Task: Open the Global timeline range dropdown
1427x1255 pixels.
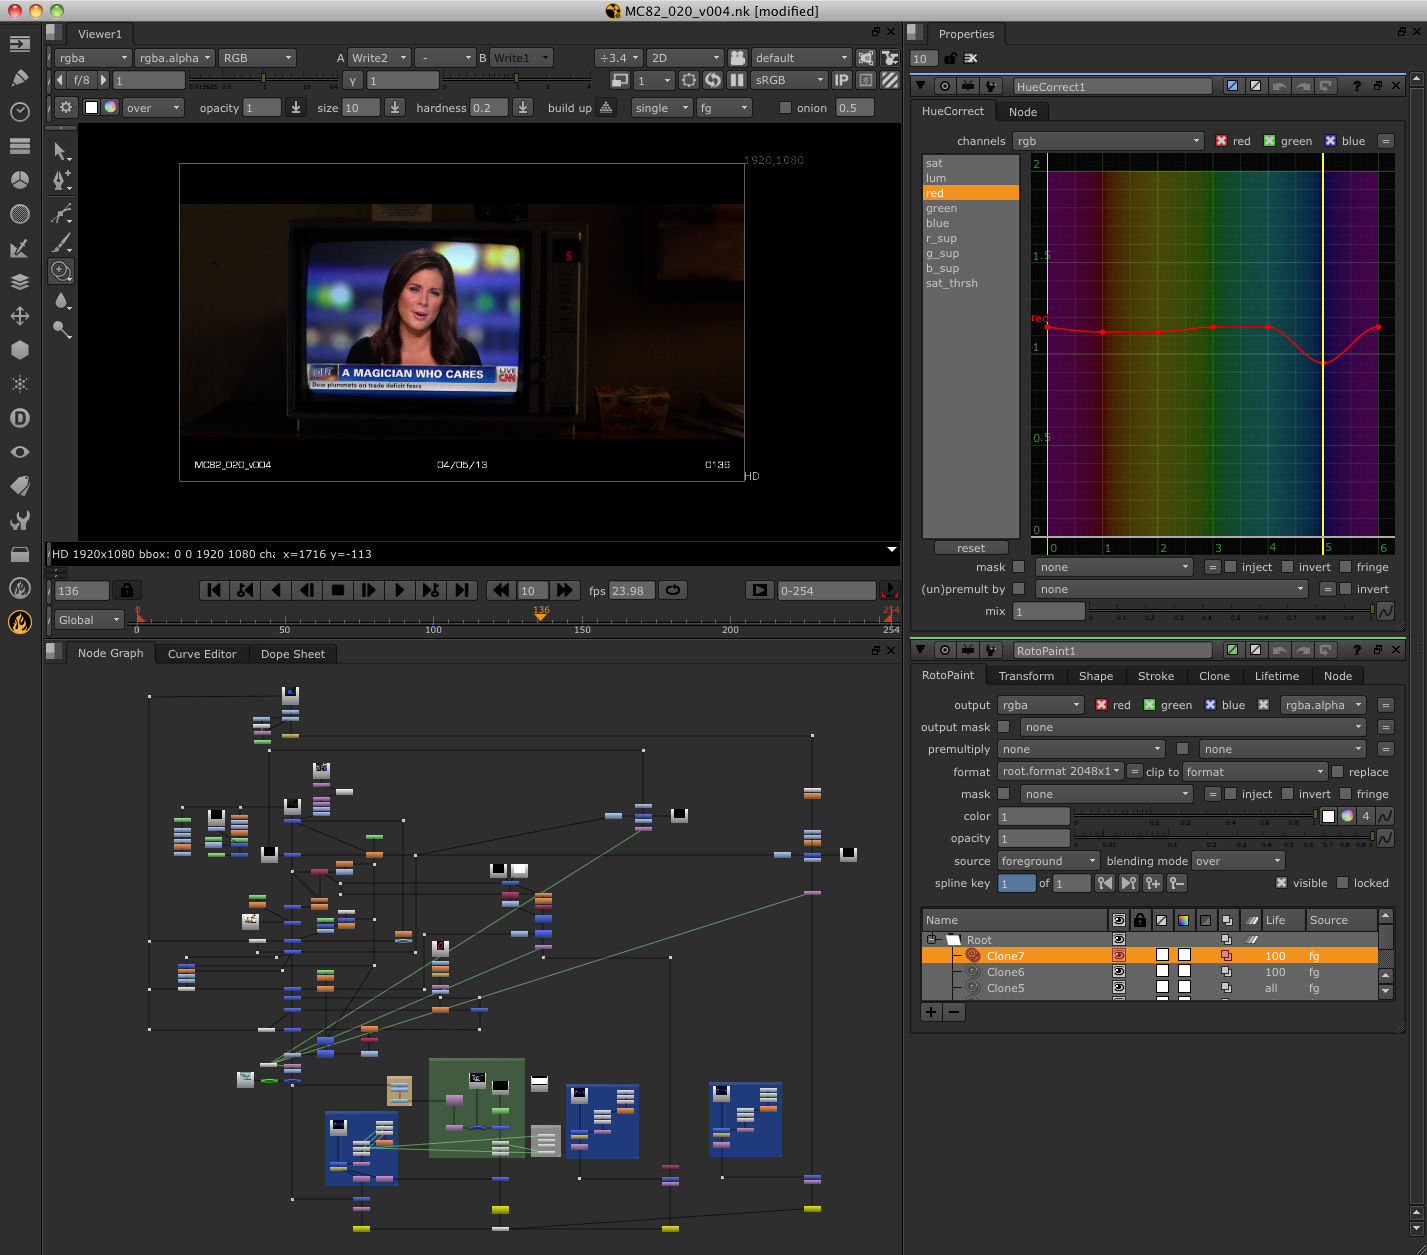Action: point(89,620)
